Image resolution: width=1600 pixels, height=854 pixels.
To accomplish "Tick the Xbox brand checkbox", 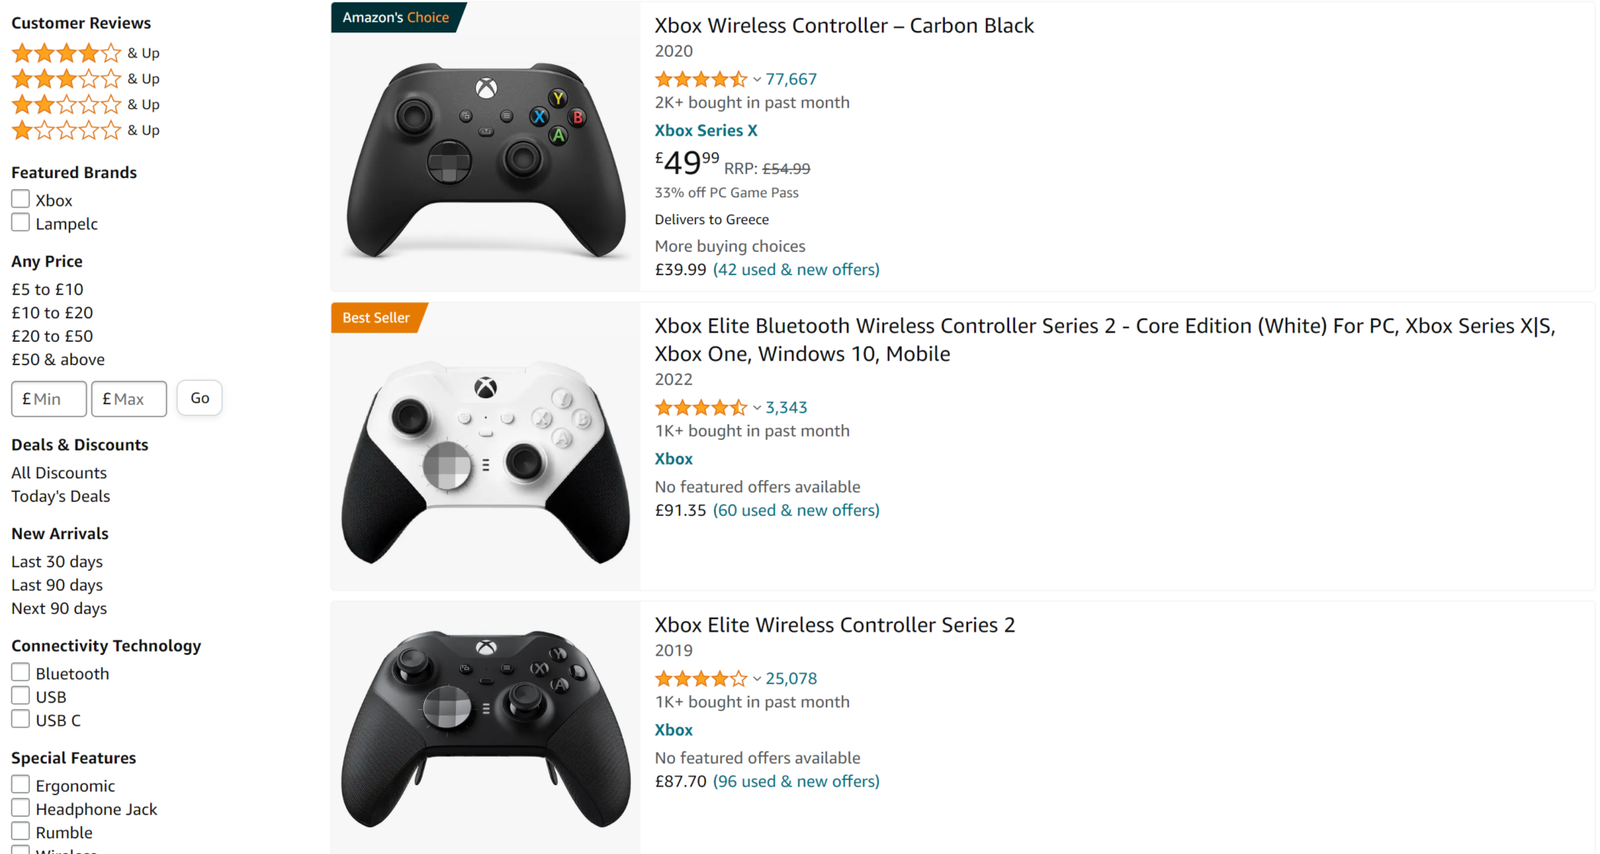I will pyautogui.click(x=20, y=199).
